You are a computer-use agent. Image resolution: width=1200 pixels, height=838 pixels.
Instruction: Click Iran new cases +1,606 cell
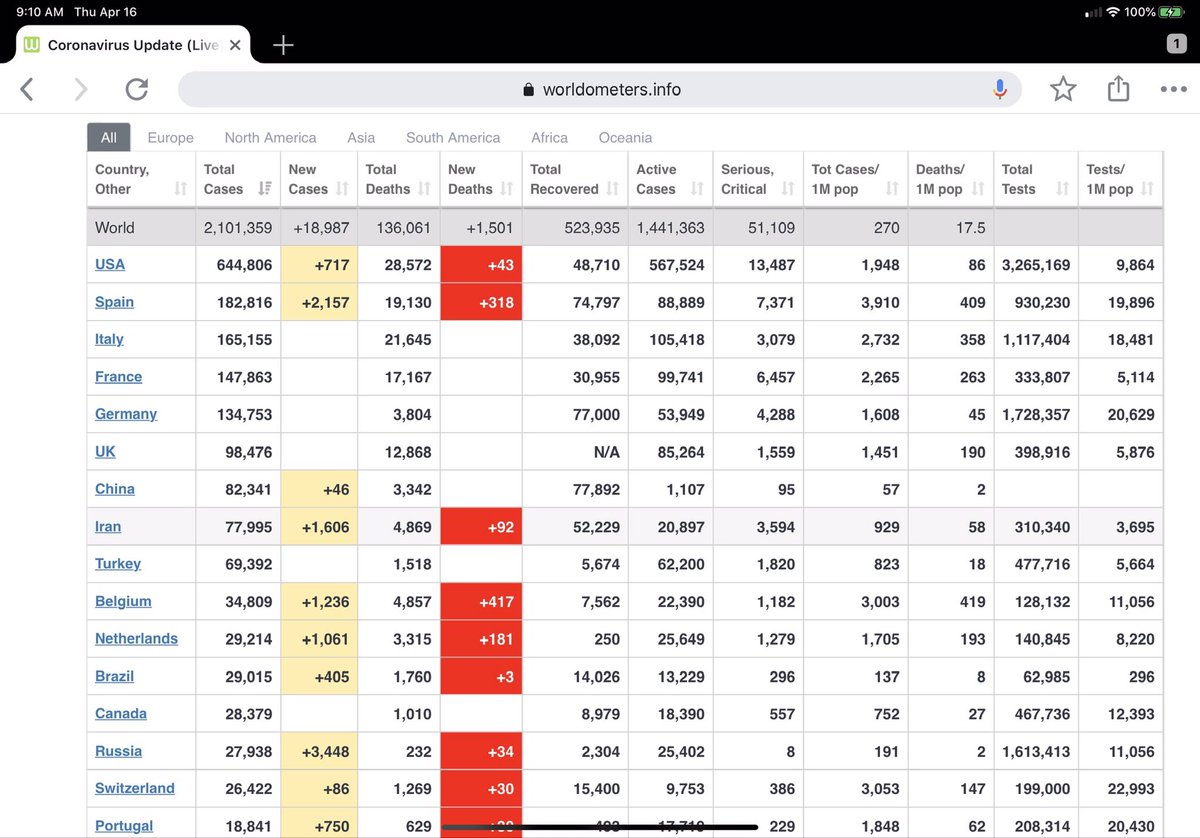point(319,527)
